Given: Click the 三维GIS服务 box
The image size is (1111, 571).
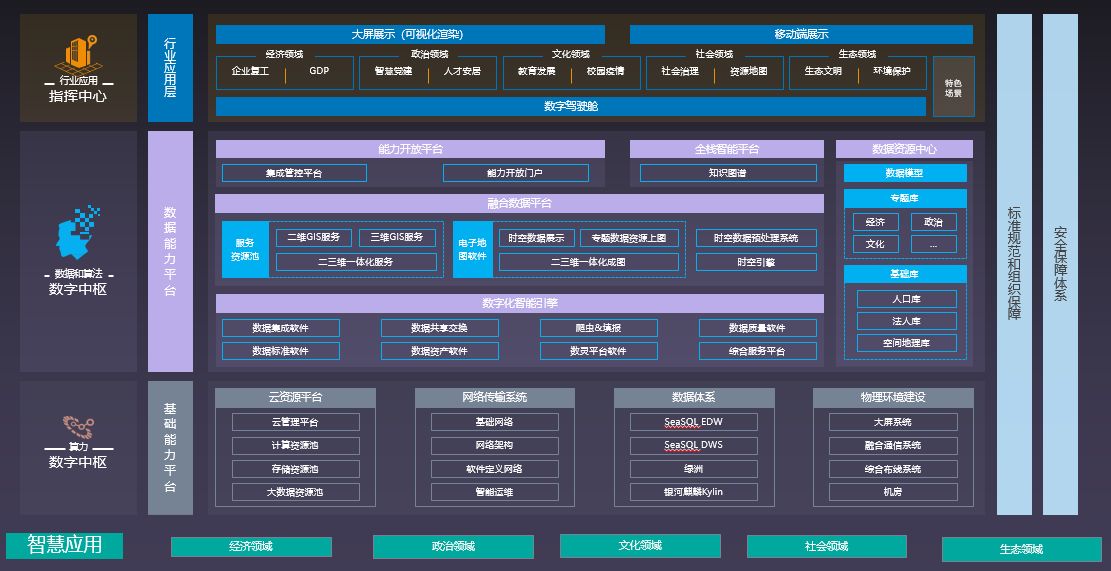Looking at the screenshot, I should point(397,238).
